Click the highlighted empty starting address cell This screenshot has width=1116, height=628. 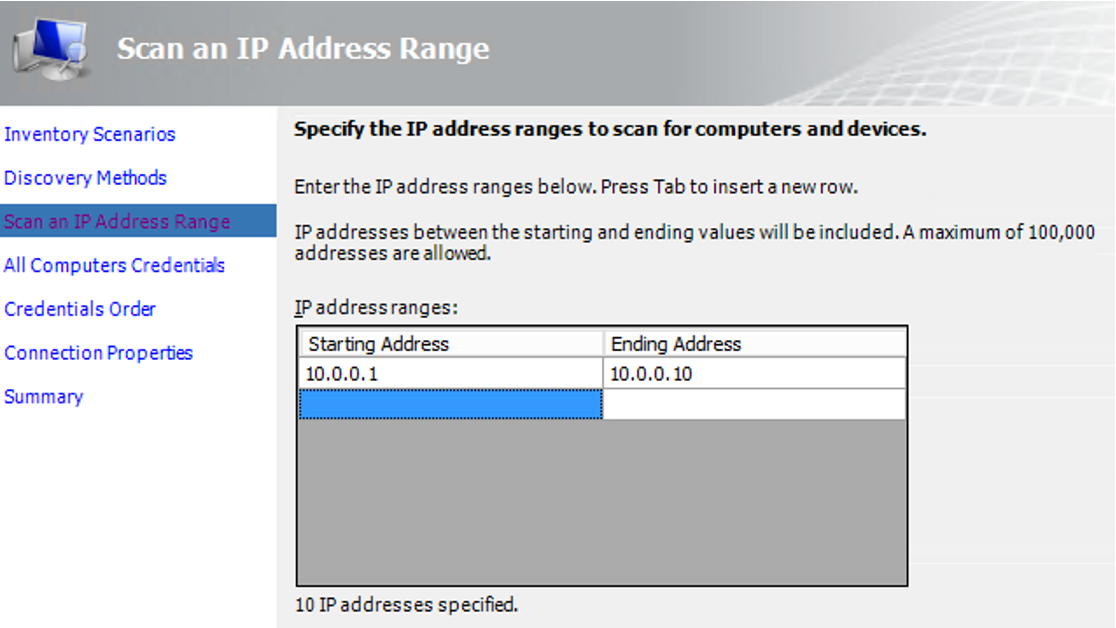point(451,404)
